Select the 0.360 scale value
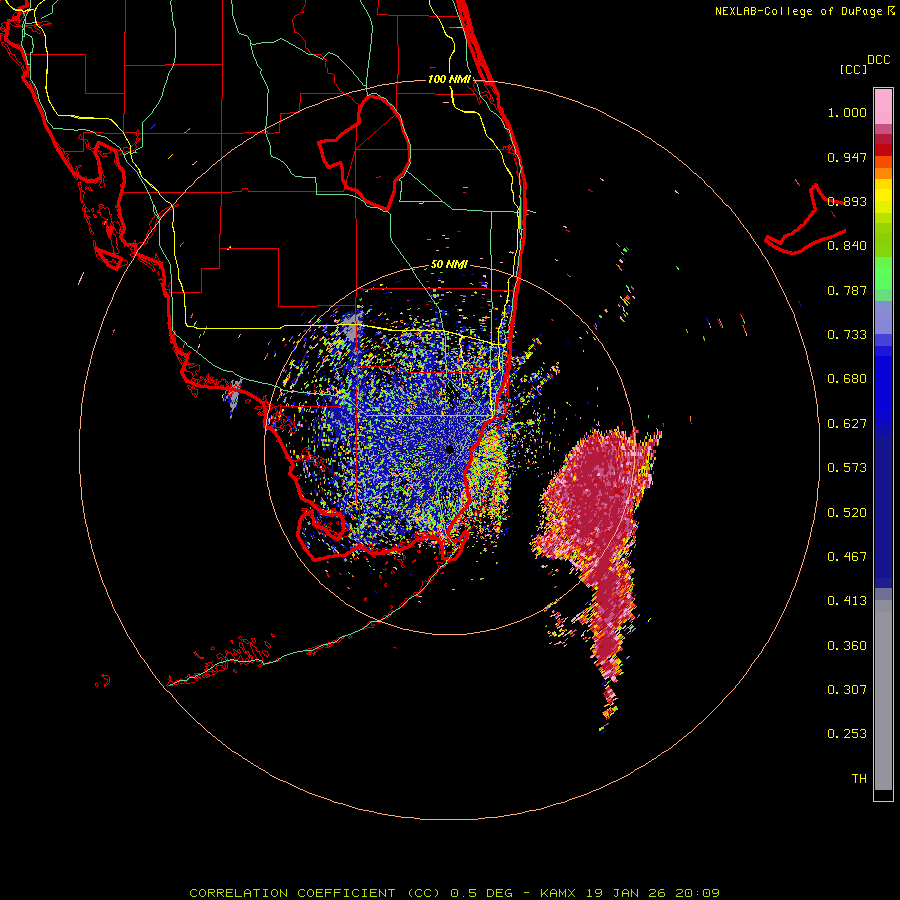The image size is (900, 900). click(847, 646)
